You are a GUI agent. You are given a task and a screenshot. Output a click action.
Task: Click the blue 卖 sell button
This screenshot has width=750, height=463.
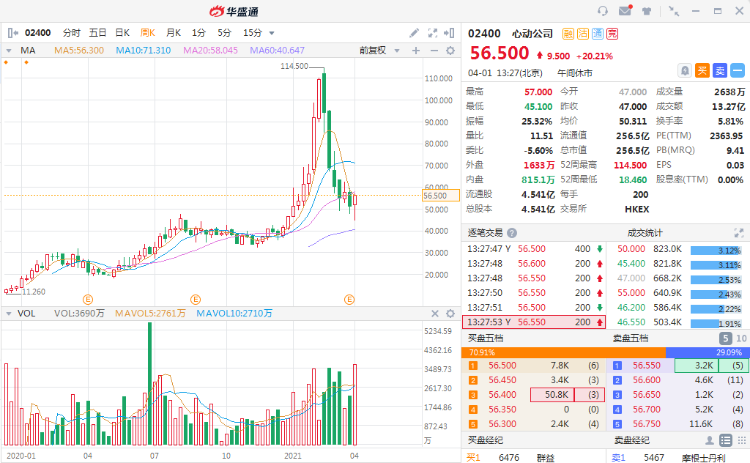tap(720, 71)
